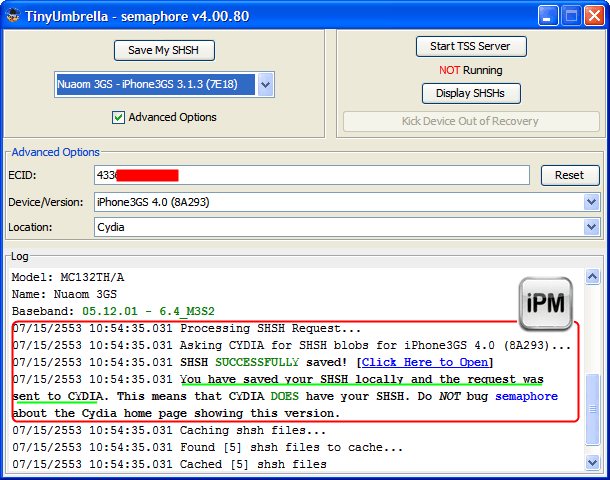Click the log scrollbar down arrow

point(592,462)
